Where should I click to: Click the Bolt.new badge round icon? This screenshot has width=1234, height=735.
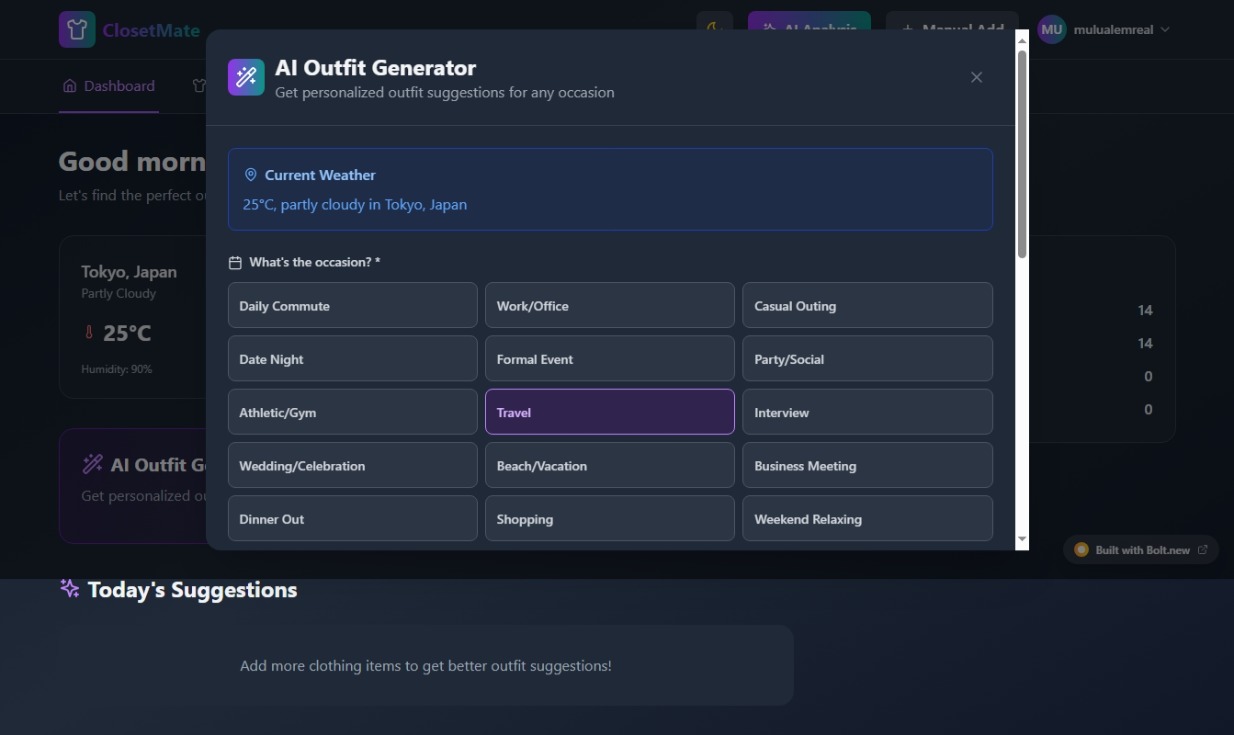point(1081,550)
